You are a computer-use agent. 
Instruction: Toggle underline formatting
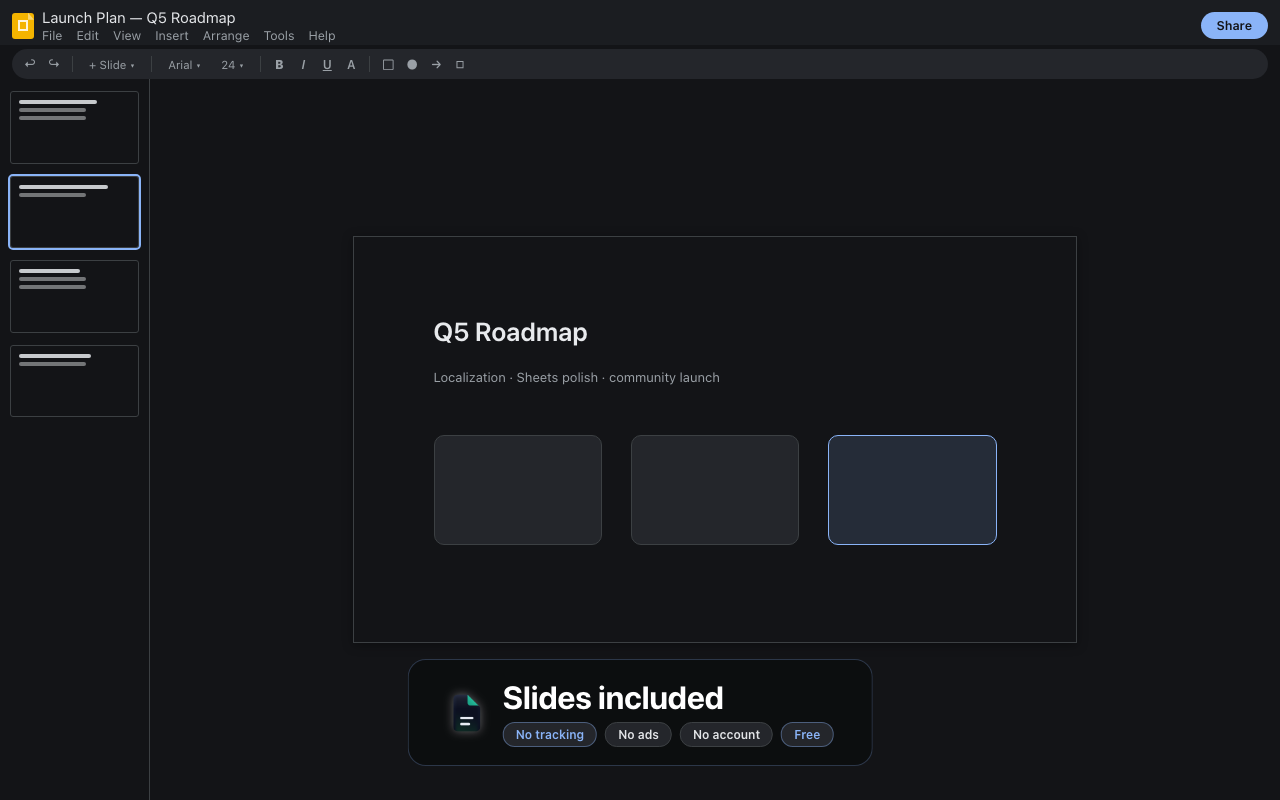(327, 65)
